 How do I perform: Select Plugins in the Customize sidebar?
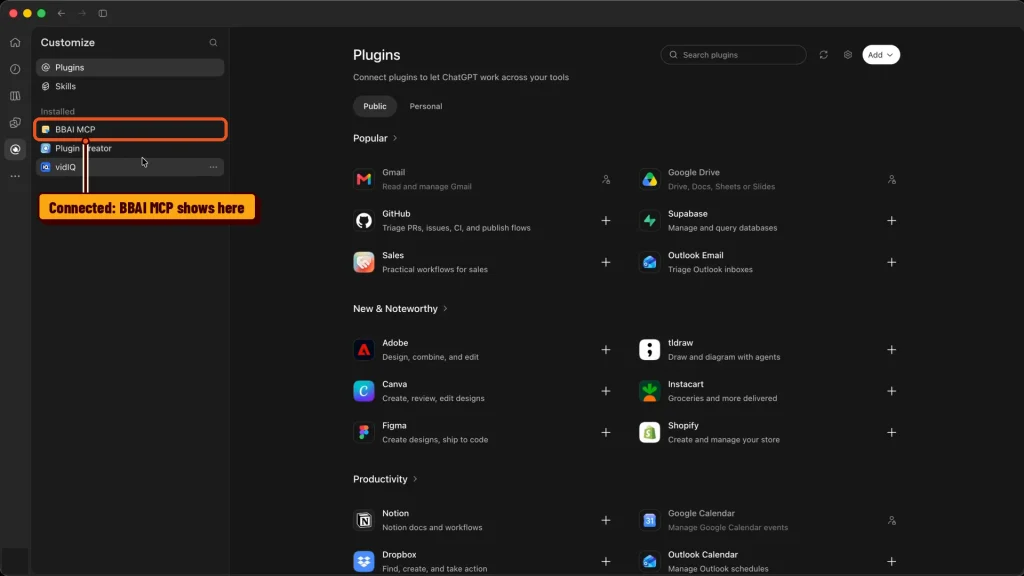[x=130, y=67]
